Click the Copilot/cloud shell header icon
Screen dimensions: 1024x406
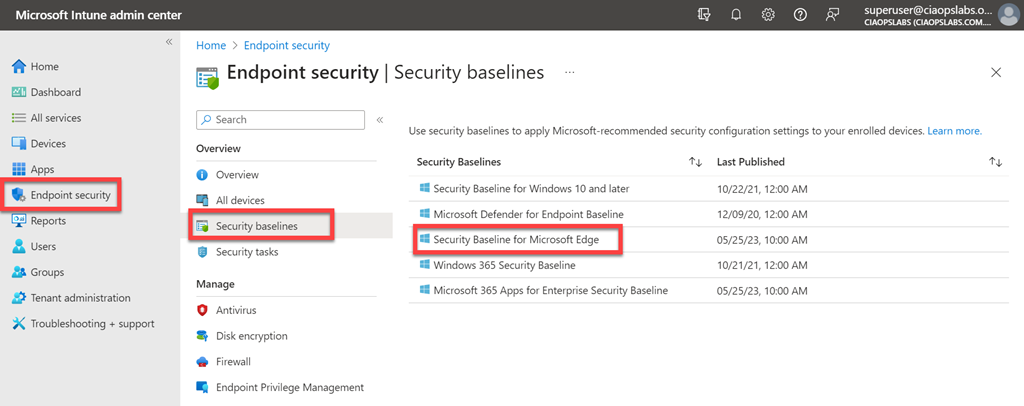coord(704,14)
